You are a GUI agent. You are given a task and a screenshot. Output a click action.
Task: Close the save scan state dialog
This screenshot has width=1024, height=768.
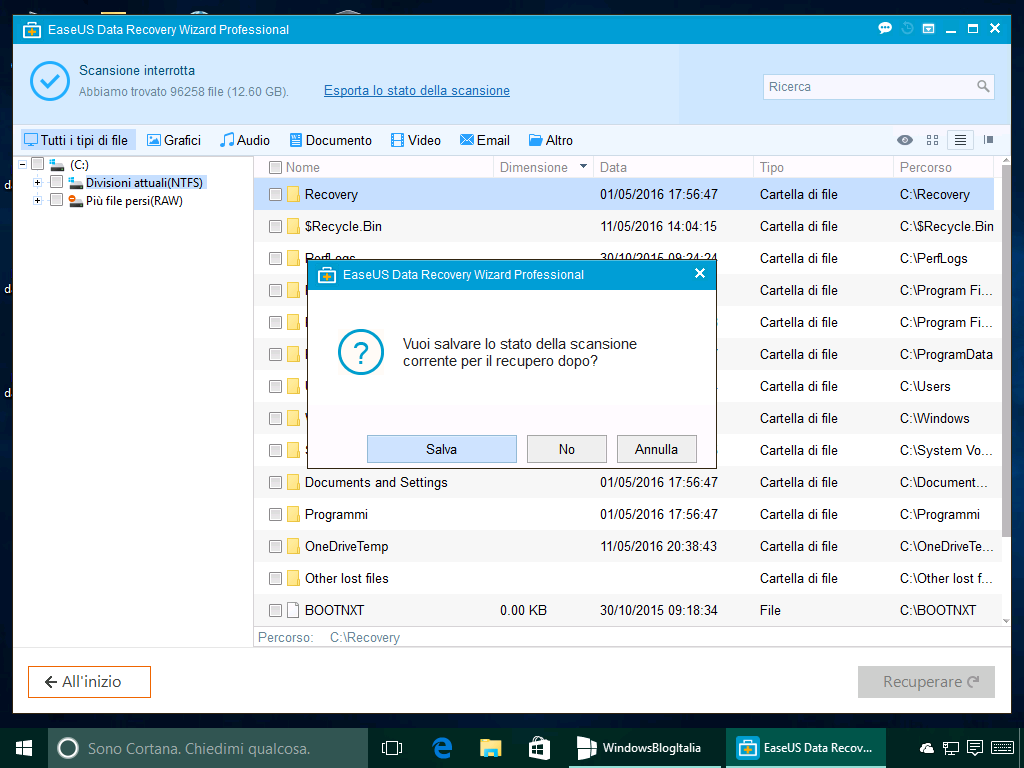[699, 274]
